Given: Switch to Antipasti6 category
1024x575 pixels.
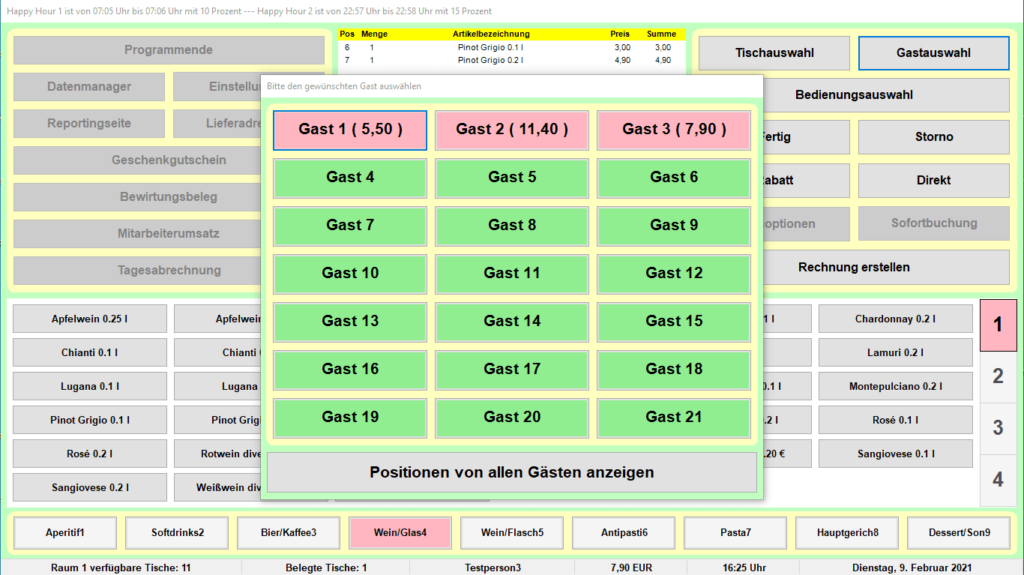Looking at the screenshot, I should coord(624,533).
